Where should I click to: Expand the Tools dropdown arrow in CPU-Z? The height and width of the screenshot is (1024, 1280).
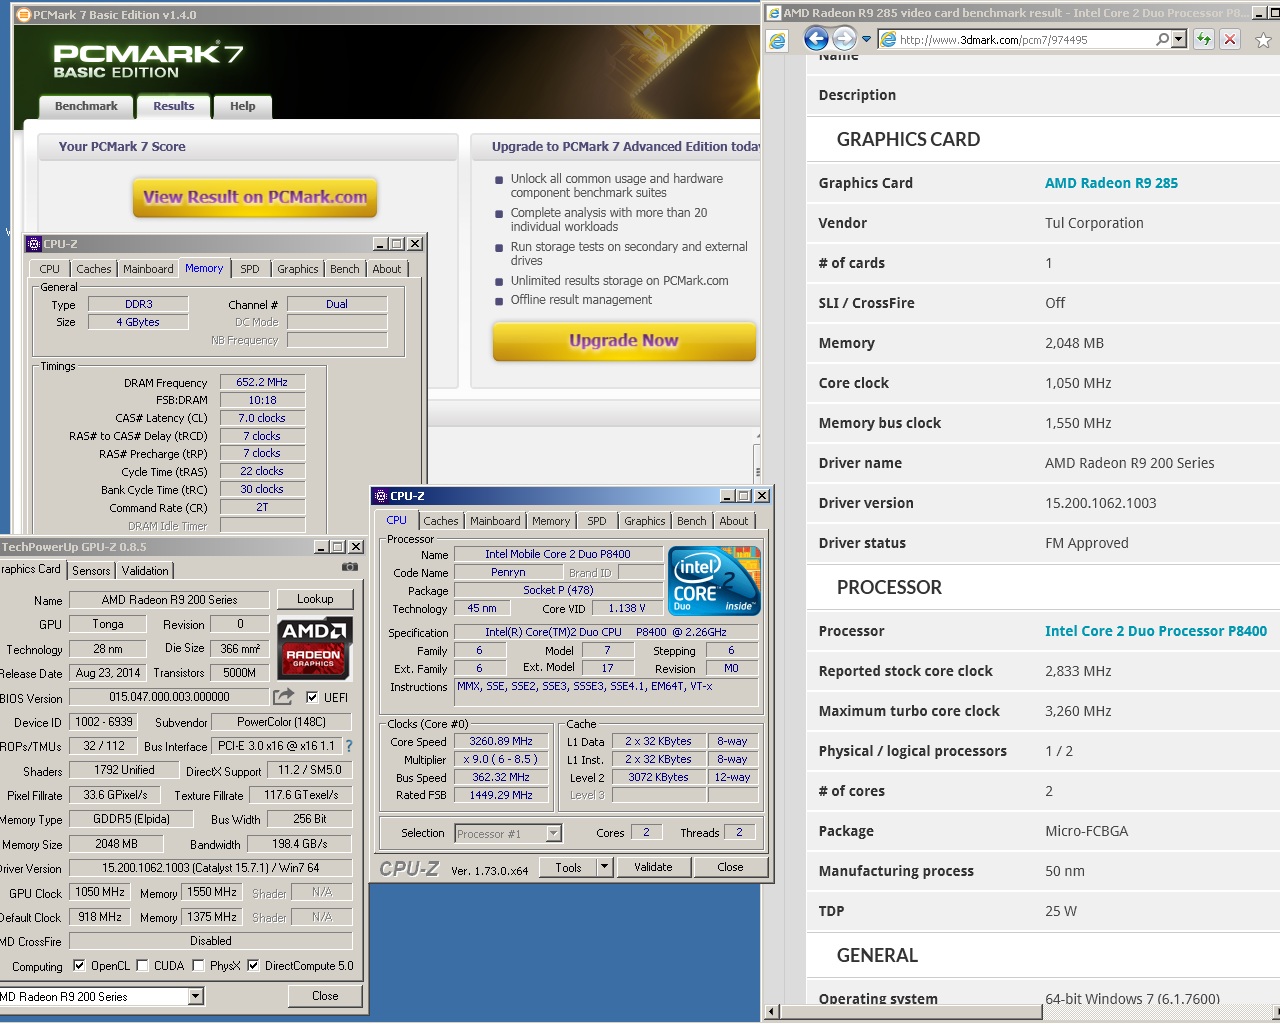(x=604, y=867)
